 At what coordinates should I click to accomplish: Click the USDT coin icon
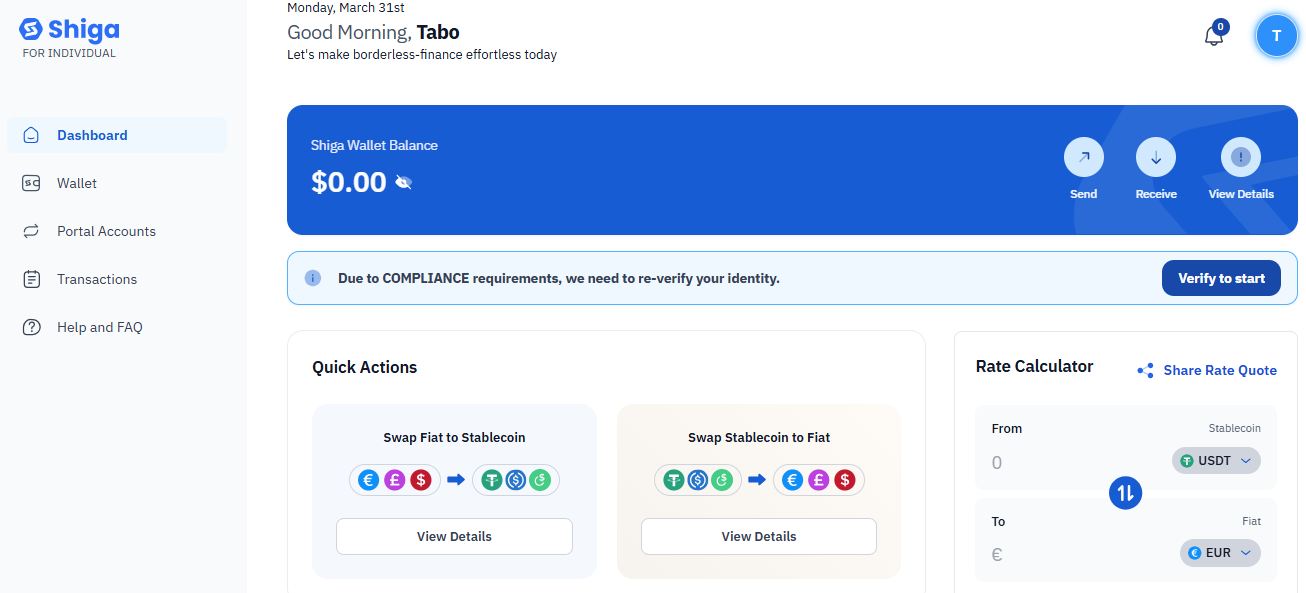pyautogui.click(x=1187, y=461)
